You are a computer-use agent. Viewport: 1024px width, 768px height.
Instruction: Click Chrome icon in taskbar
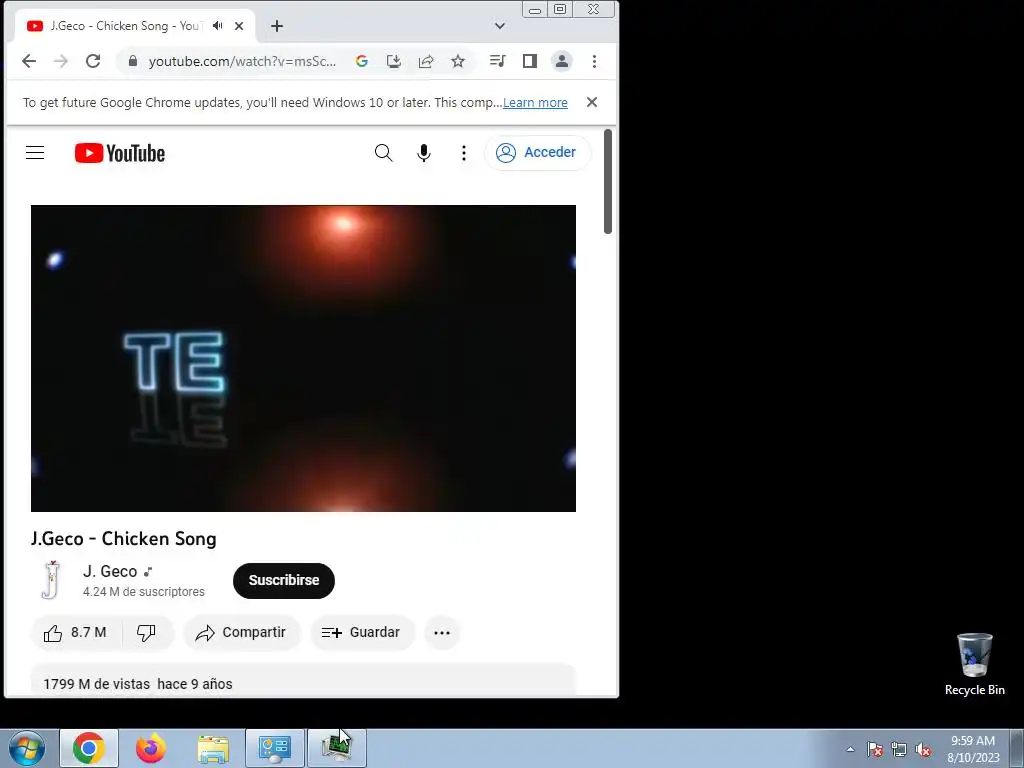point(89,748)
